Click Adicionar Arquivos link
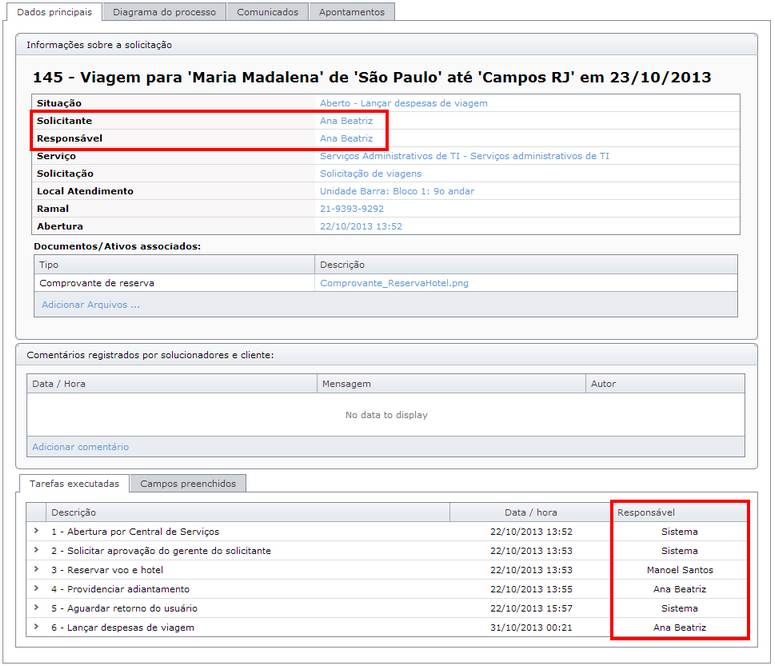The height and width of the screenshot is (666, 775). point(90,305)
